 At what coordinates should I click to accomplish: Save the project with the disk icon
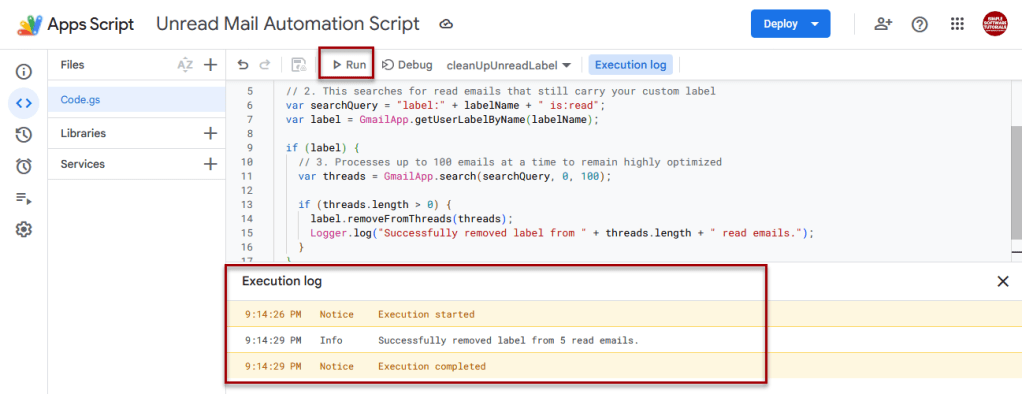tap(299, 65)
